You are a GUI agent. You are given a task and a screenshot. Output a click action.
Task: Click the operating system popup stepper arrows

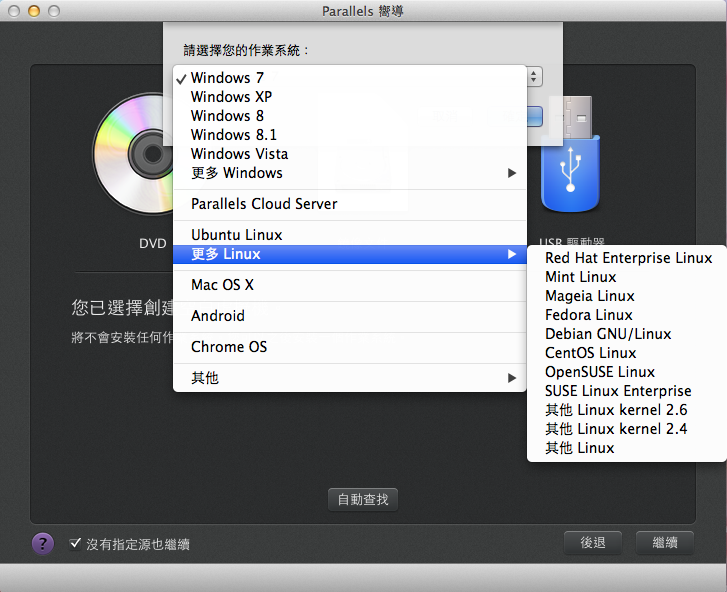534,76
